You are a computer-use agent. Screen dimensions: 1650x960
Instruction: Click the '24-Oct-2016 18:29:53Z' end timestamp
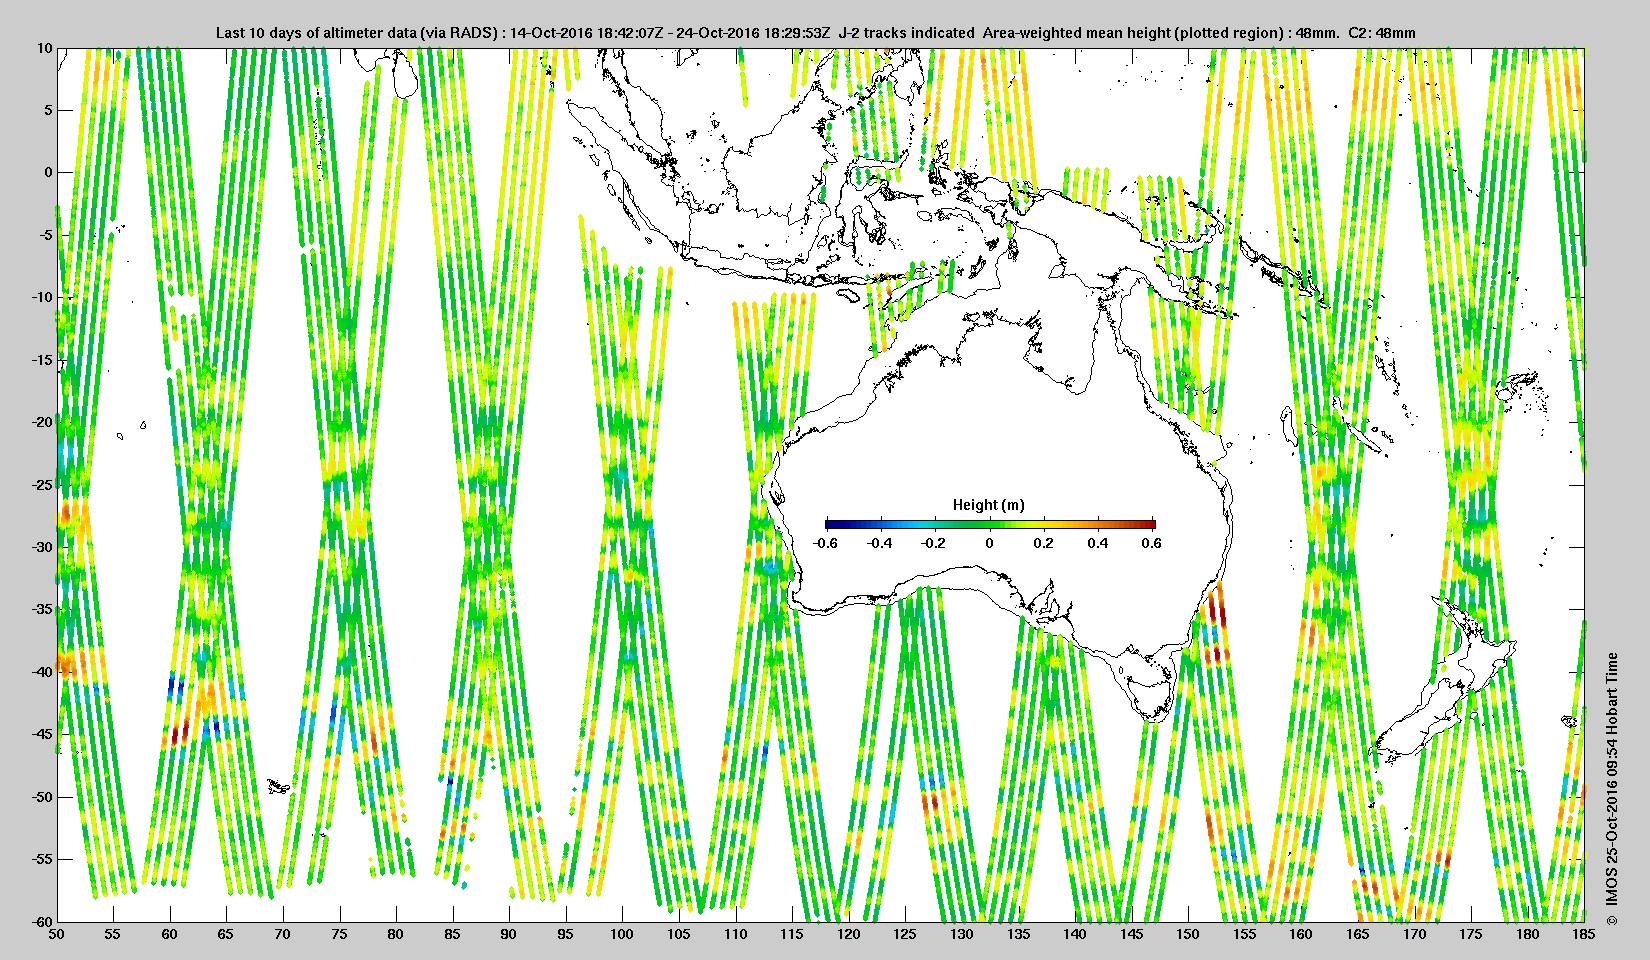click(754, 33)
